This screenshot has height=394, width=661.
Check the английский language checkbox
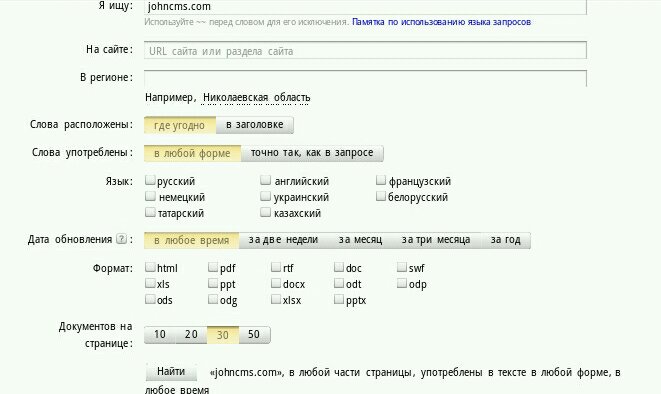pos(265,180)
